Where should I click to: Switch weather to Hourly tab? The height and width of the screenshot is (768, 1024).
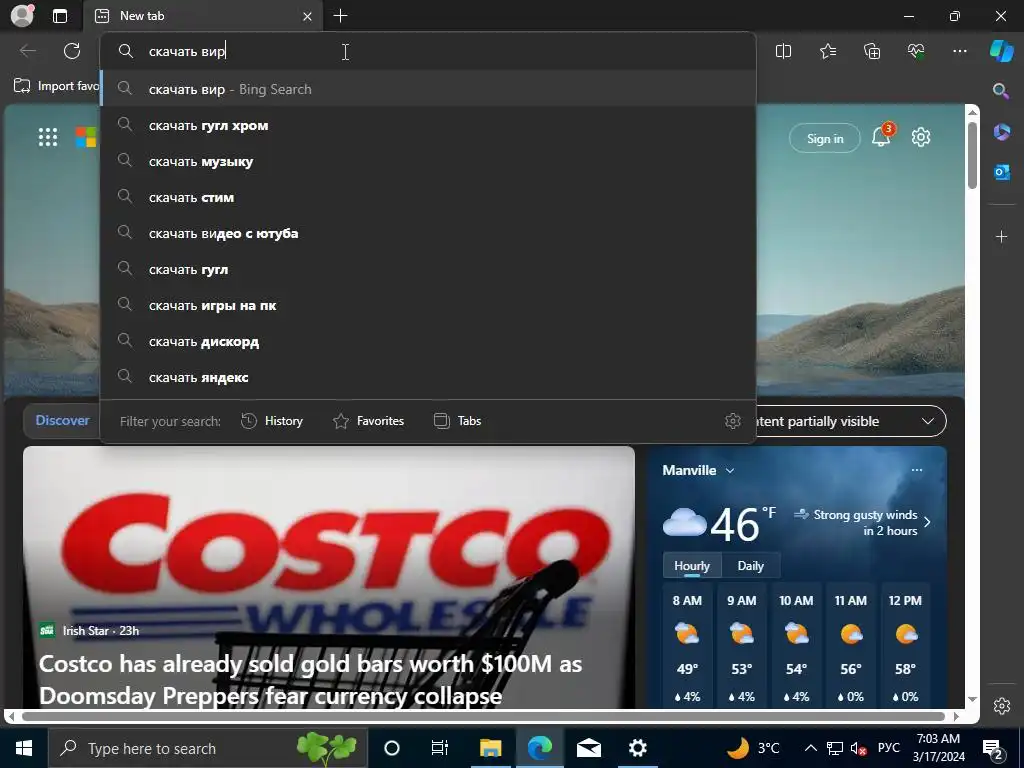coord(692,566)
